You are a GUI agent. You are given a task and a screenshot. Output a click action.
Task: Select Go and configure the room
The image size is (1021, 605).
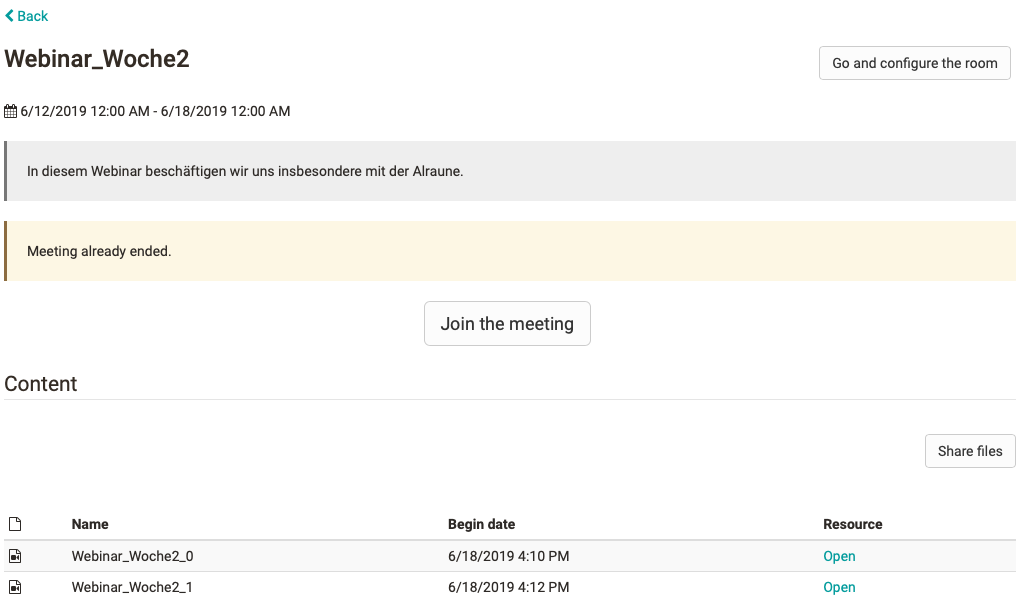913,63
